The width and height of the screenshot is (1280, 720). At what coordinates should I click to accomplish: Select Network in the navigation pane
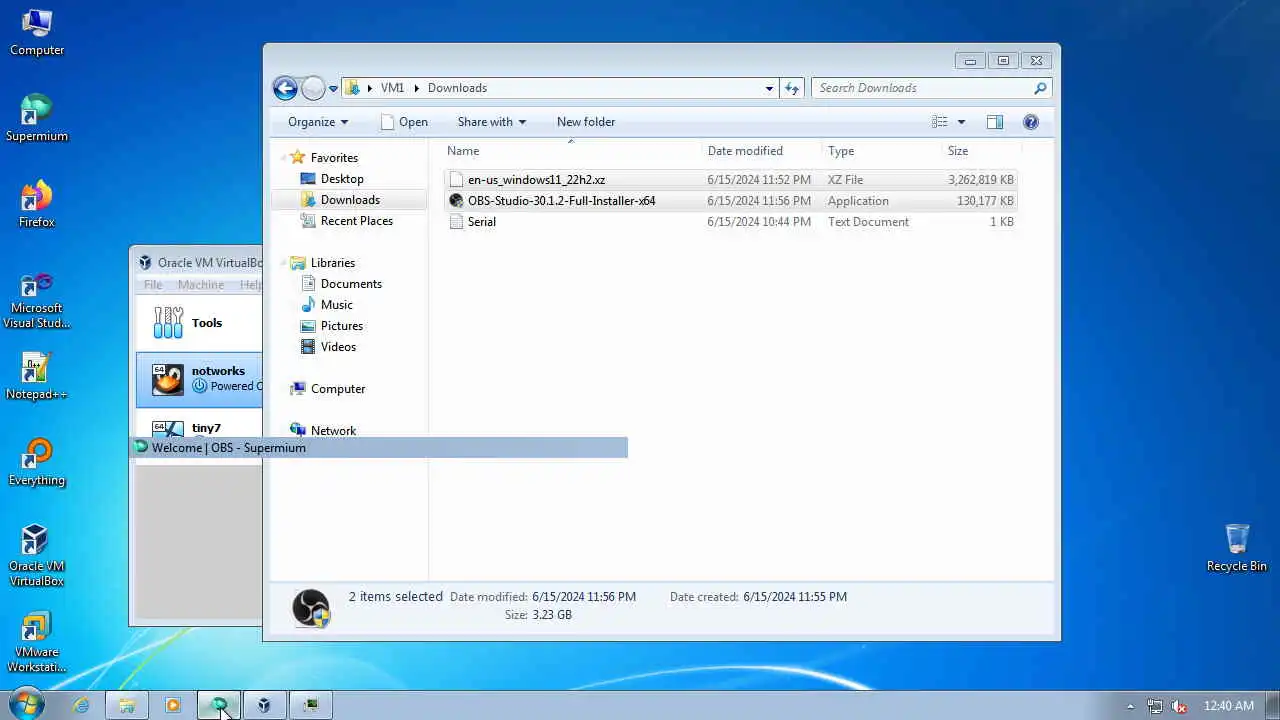[333, 431]
